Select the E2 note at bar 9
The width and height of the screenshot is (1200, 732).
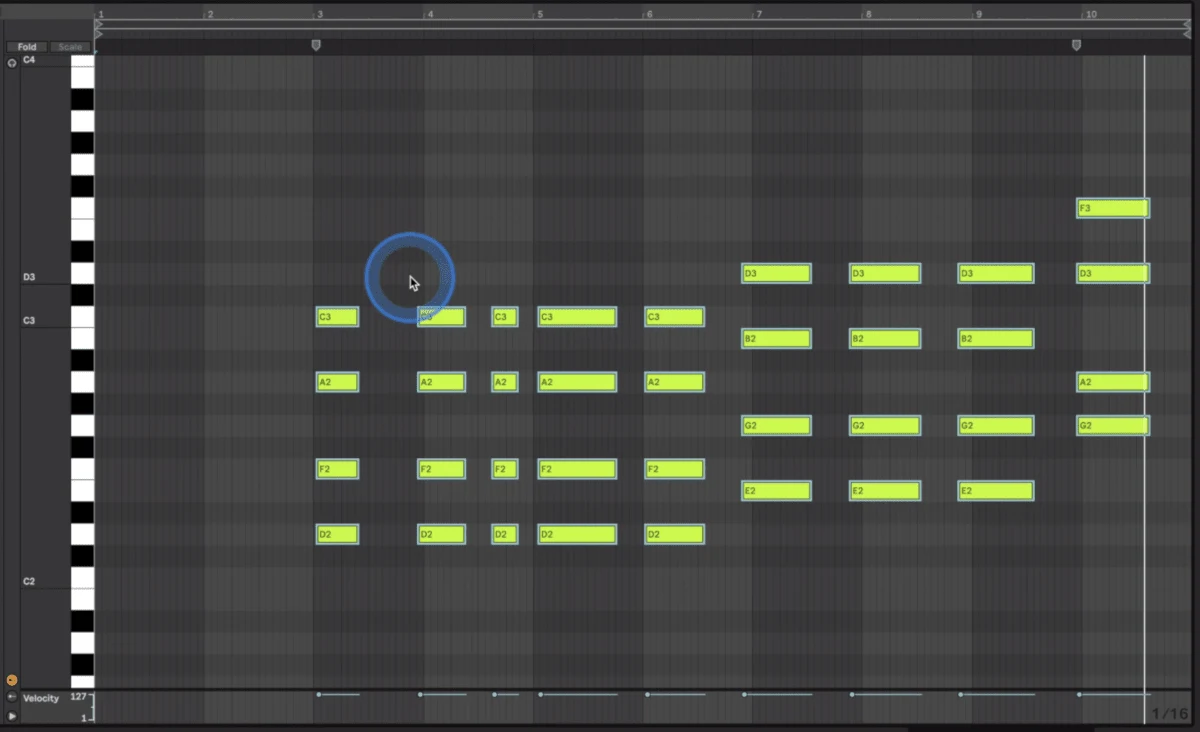click(995, 491)
